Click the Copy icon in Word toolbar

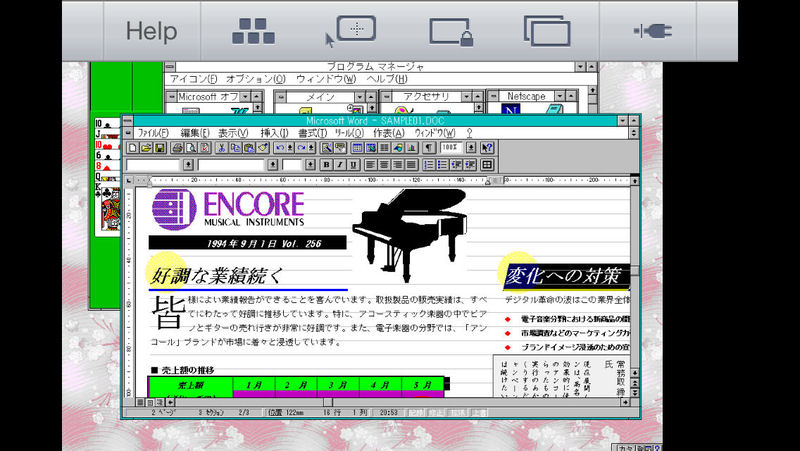click(x=235, y=148)
